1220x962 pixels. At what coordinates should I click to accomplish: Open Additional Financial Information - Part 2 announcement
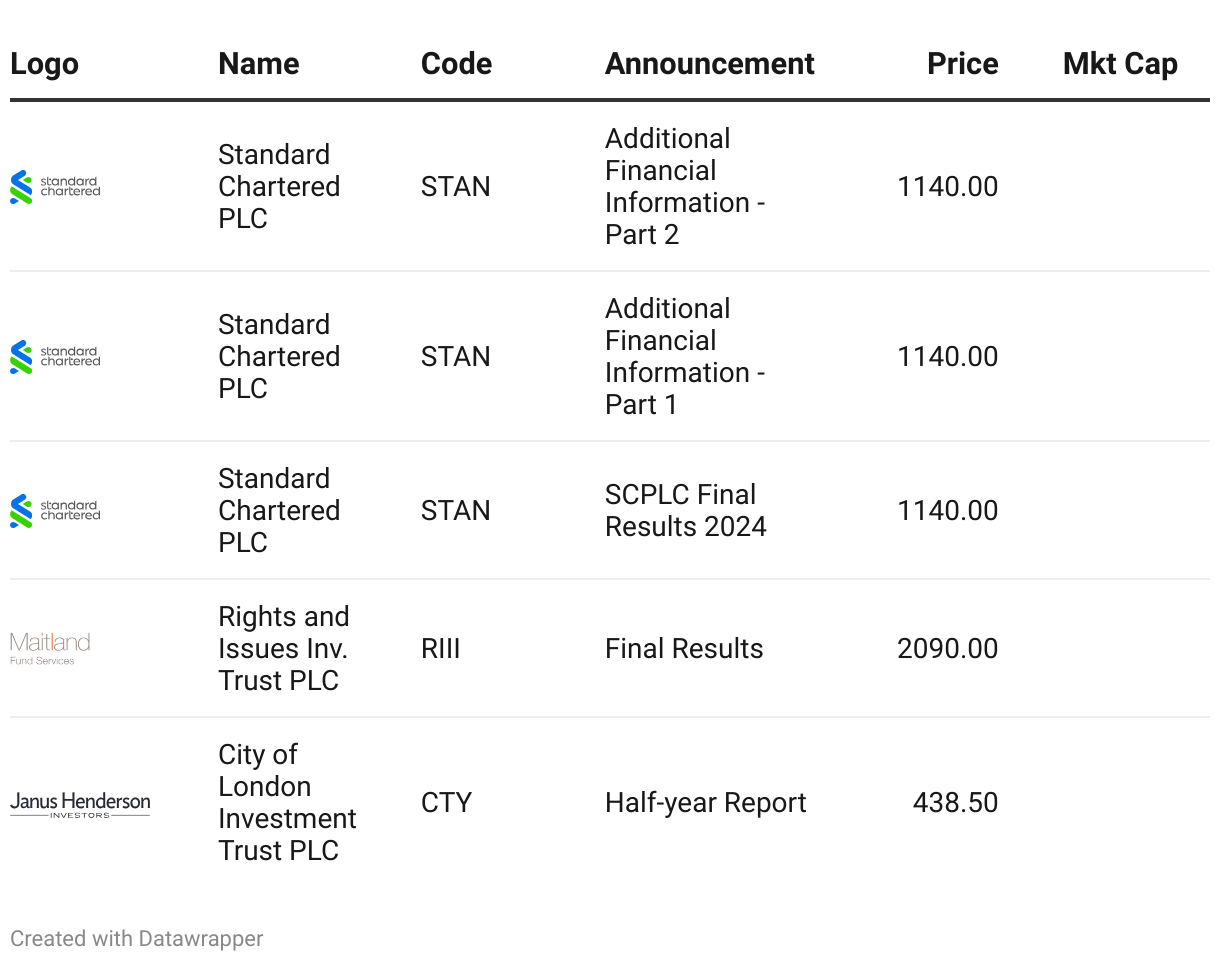coord(685,187)
